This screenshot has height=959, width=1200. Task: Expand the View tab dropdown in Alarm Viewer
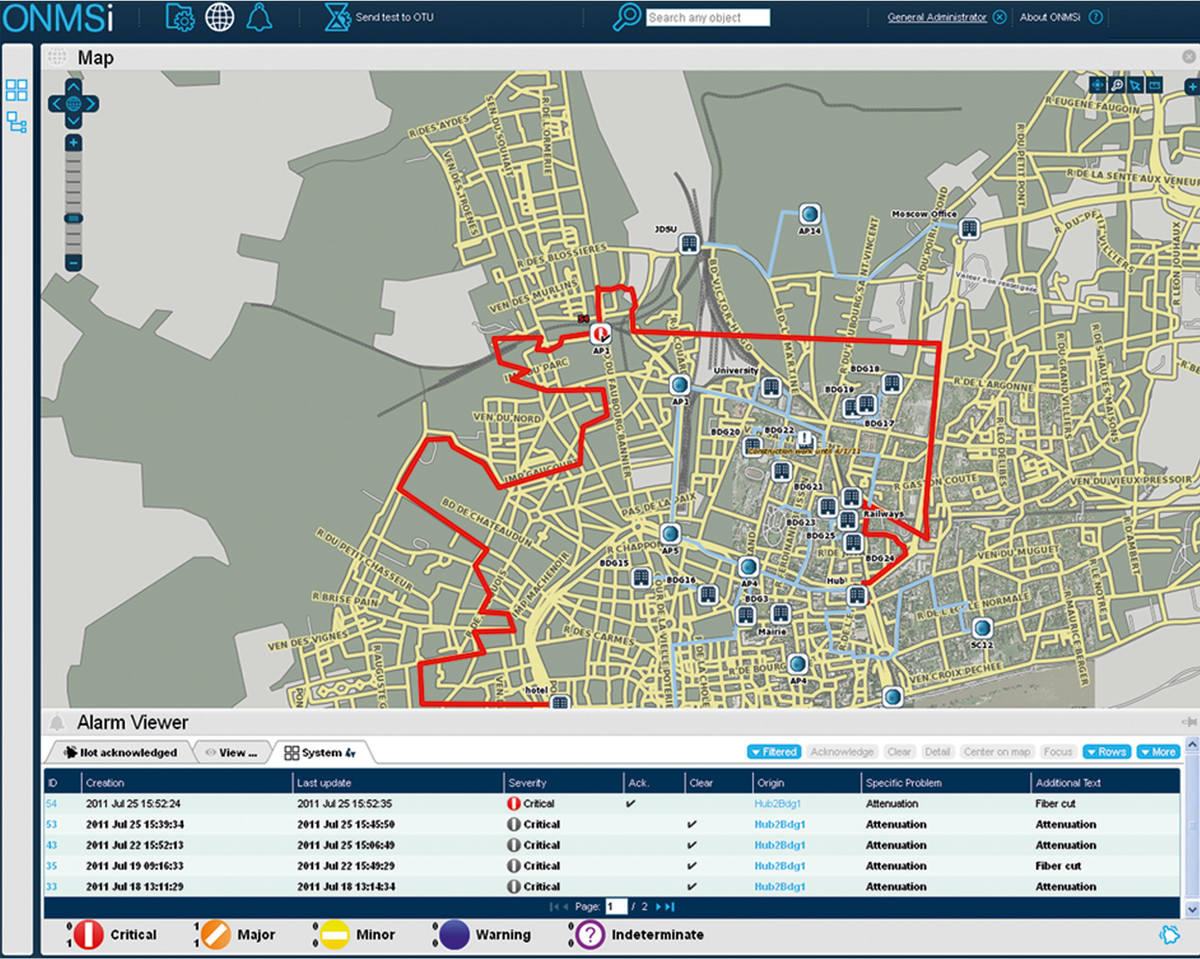pos(232,752)
